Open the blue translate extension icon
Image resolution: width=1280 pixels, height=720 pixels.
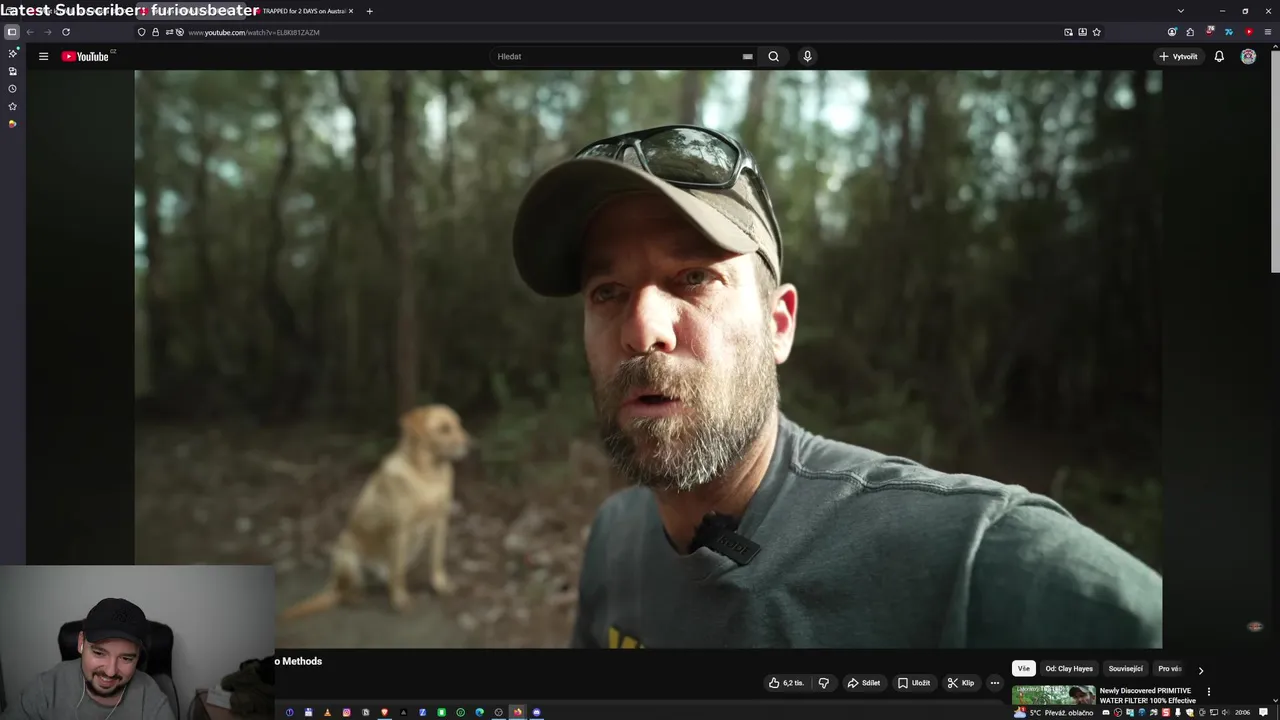click(x=1229, y=32)
